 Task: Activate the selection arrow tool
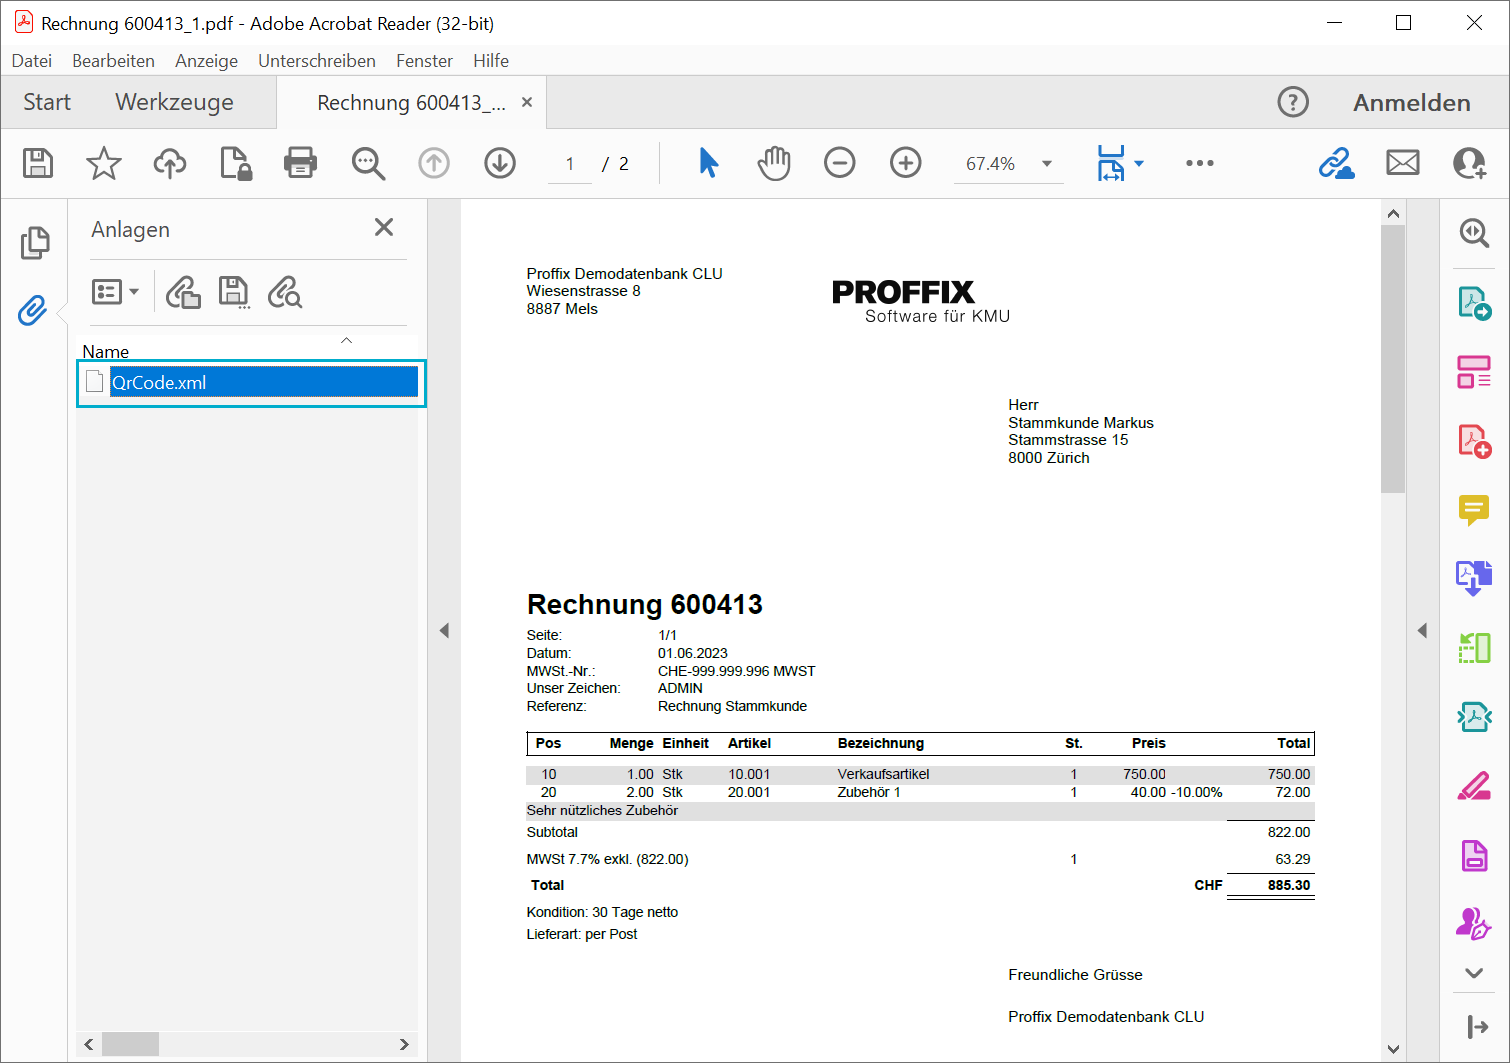tap(708, 162)
